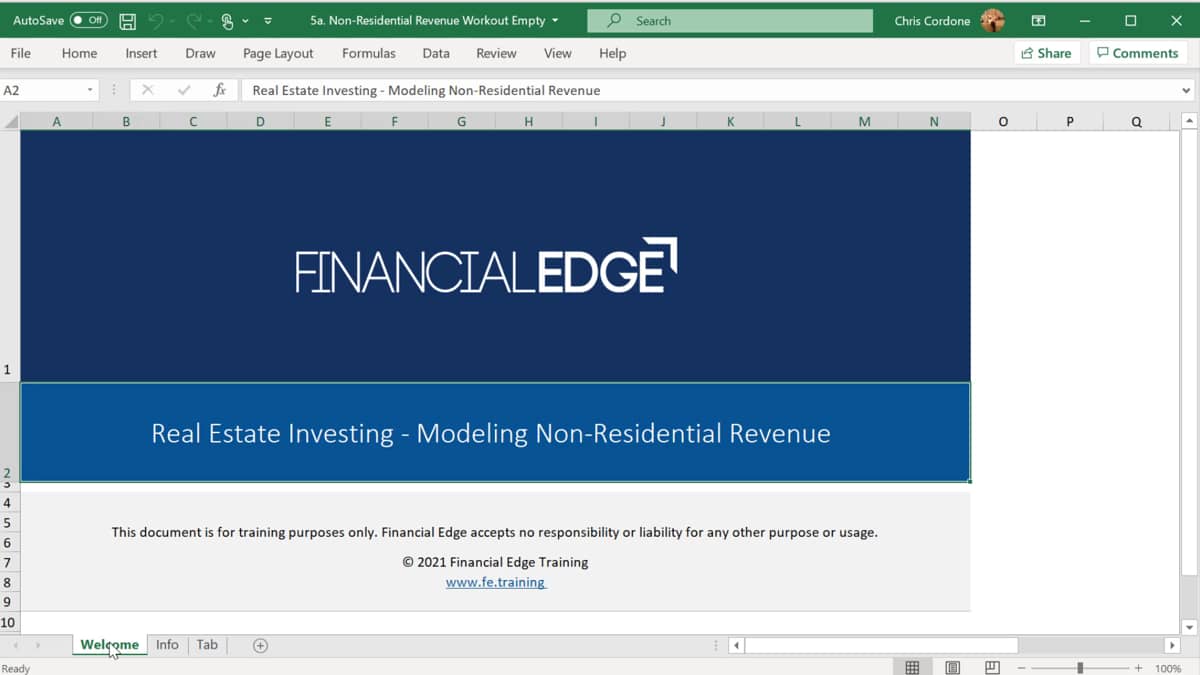Expand the formula bar chevron
The image size is (1200, 675).
[1186, 90]
